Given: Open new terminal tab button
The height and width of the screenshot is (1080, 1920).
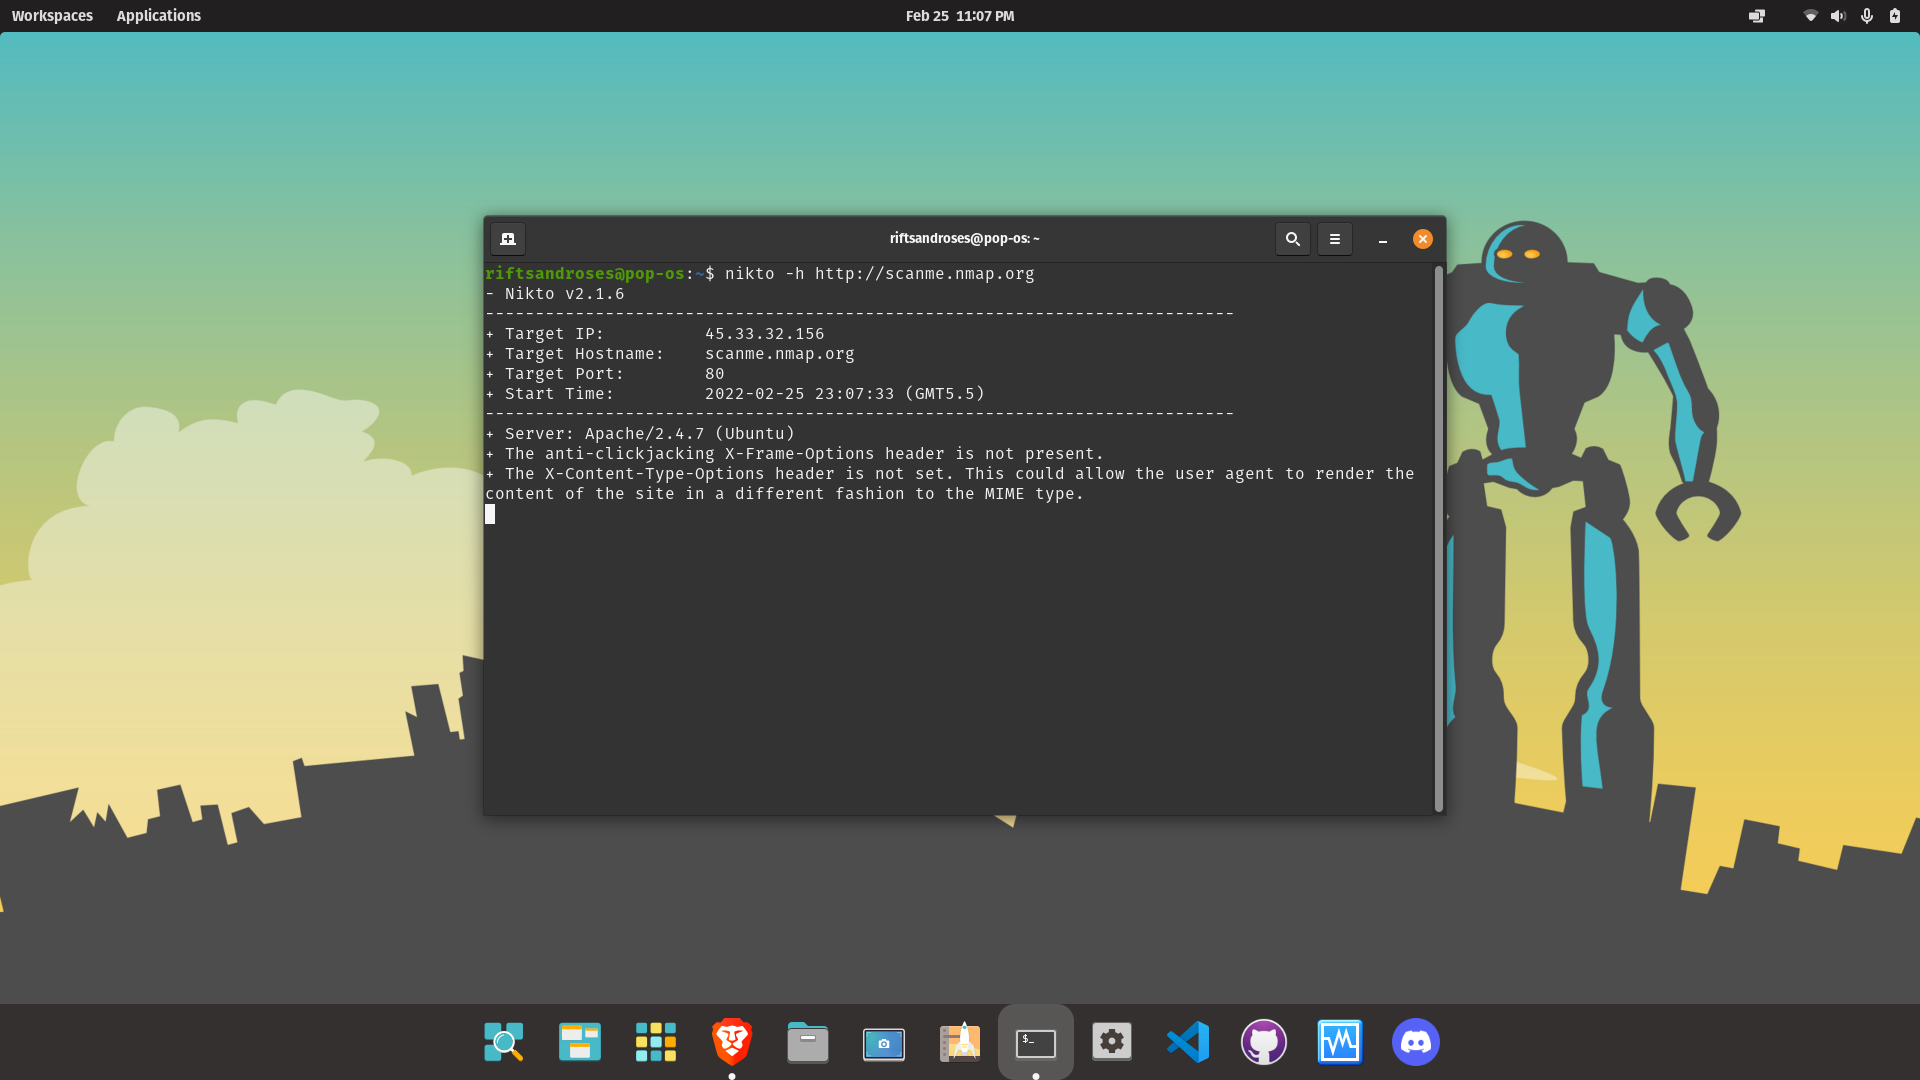Looking at the screenshot, I should [508, 239].
